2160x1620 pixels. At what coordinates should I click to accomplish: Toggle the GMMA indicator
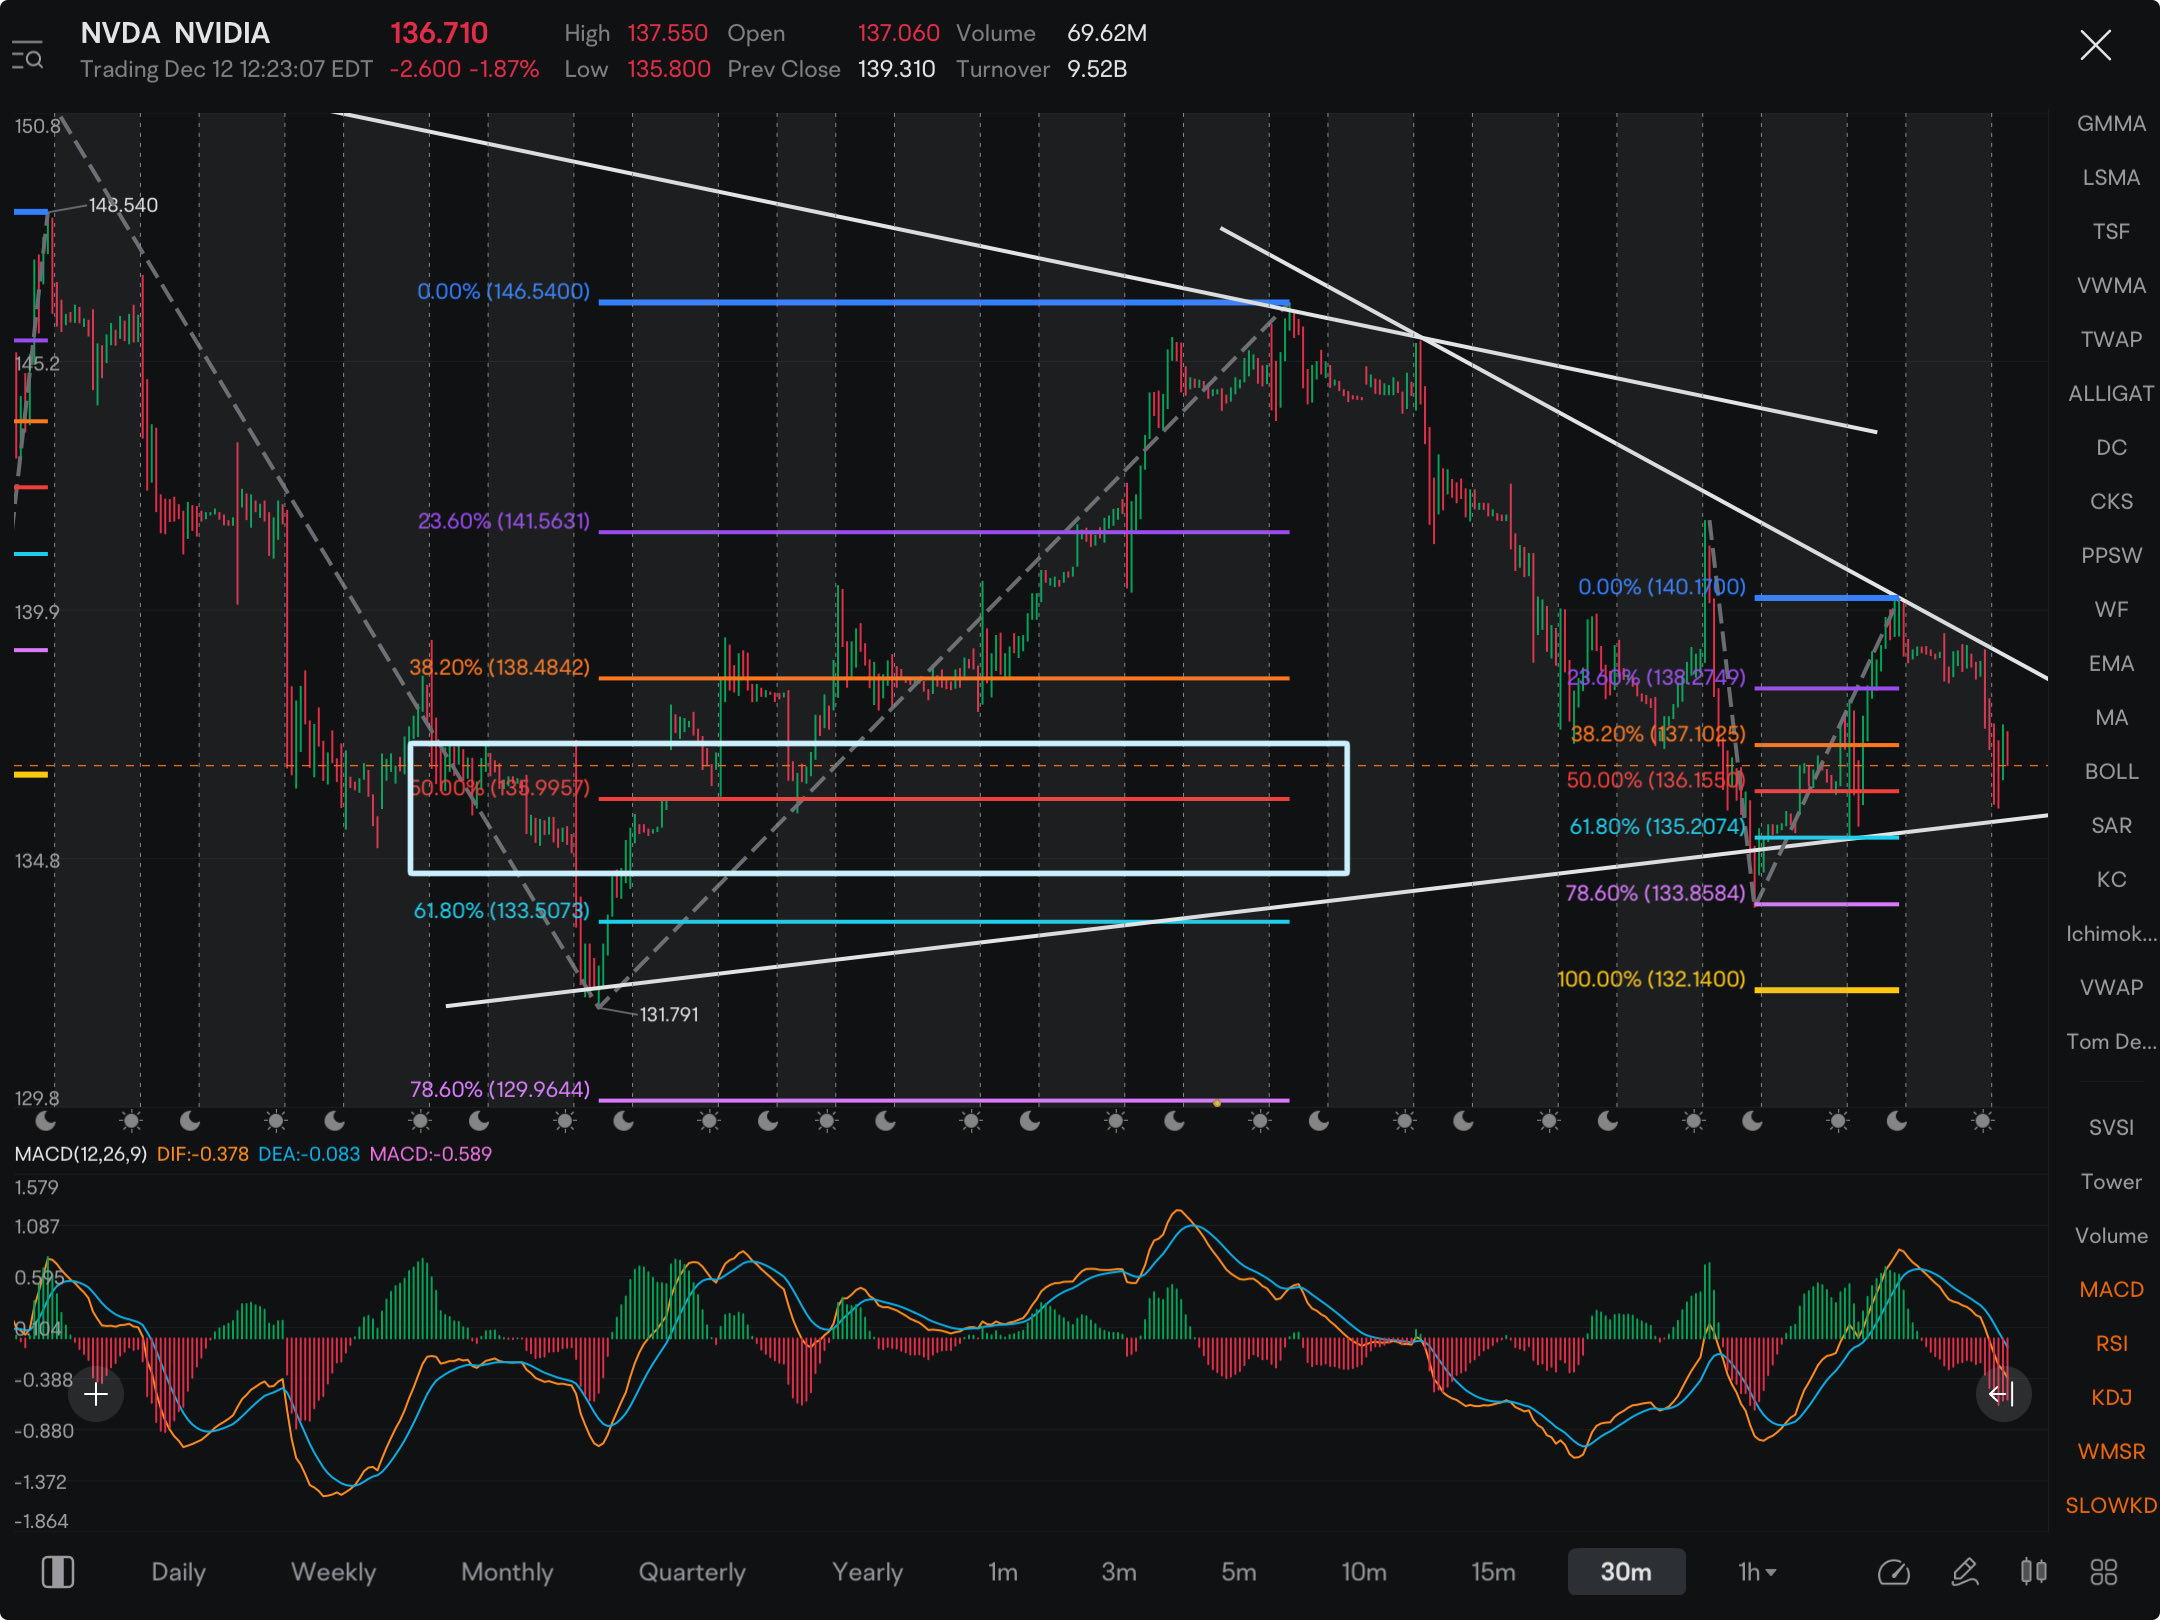coord(2111,124)
